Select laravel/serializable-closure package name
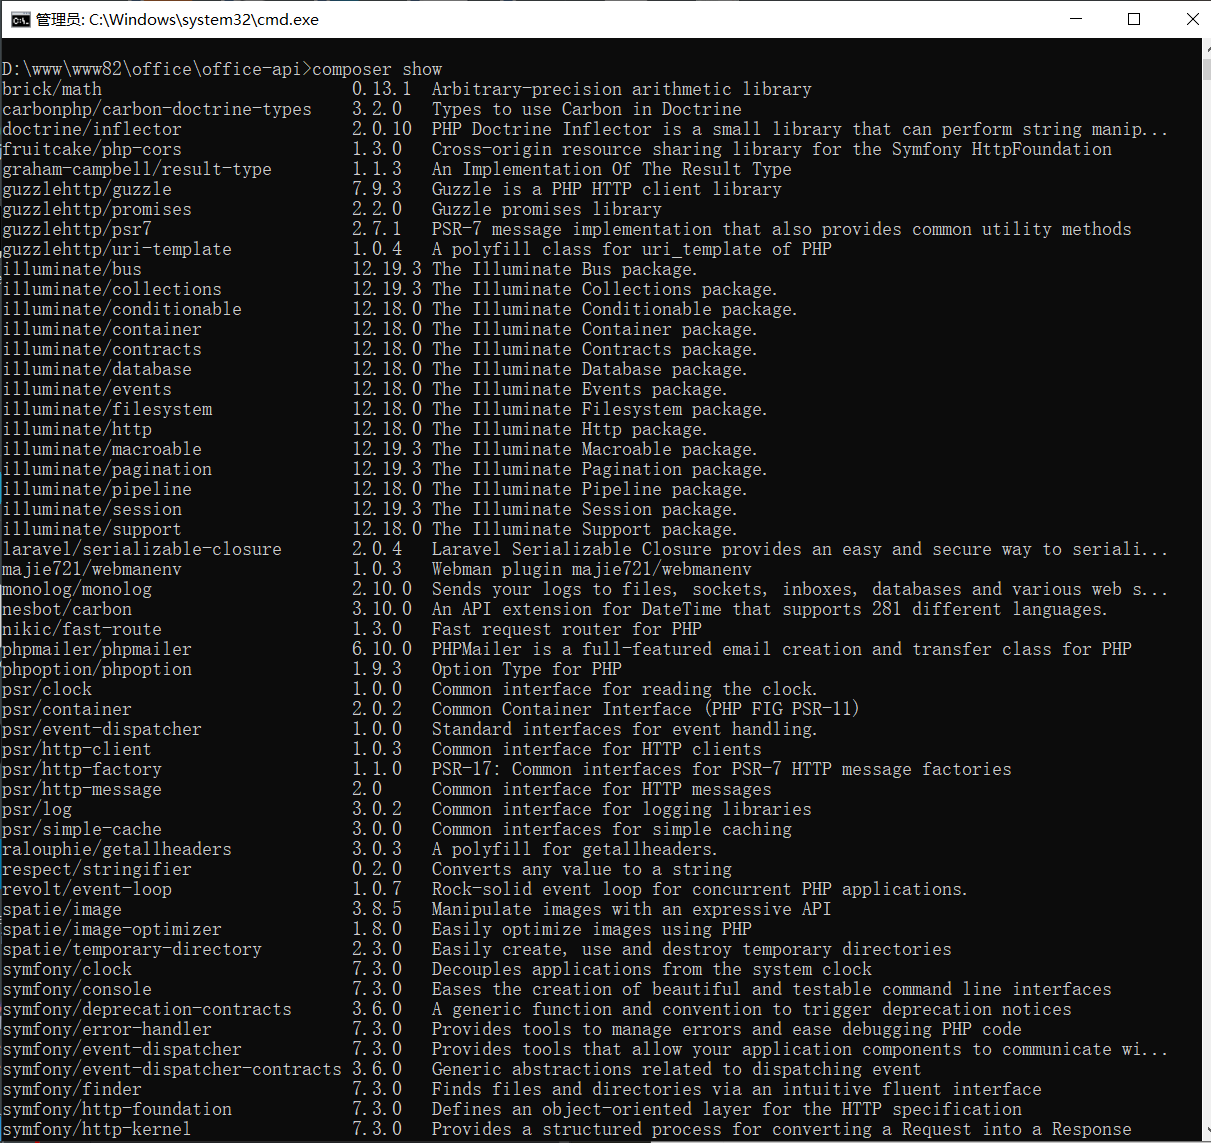The height and width of the screenshot is (1143, 1211). 142,549
